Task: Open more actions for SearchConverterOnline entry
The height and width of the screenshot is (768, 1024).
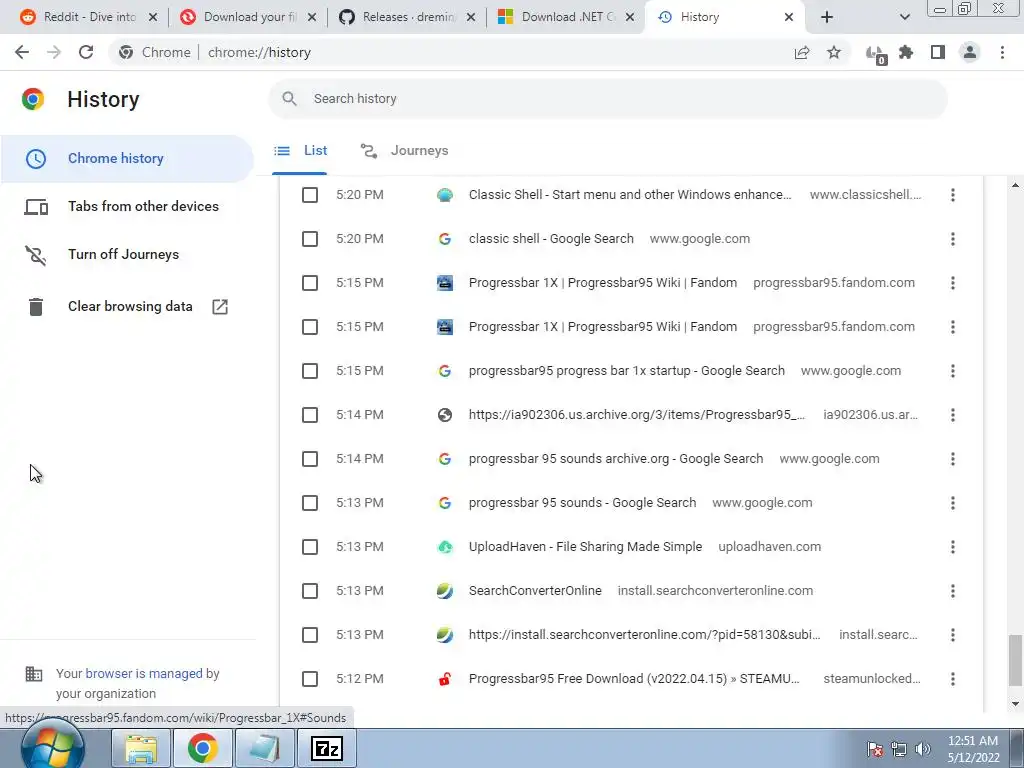Action: click(953, 591)
